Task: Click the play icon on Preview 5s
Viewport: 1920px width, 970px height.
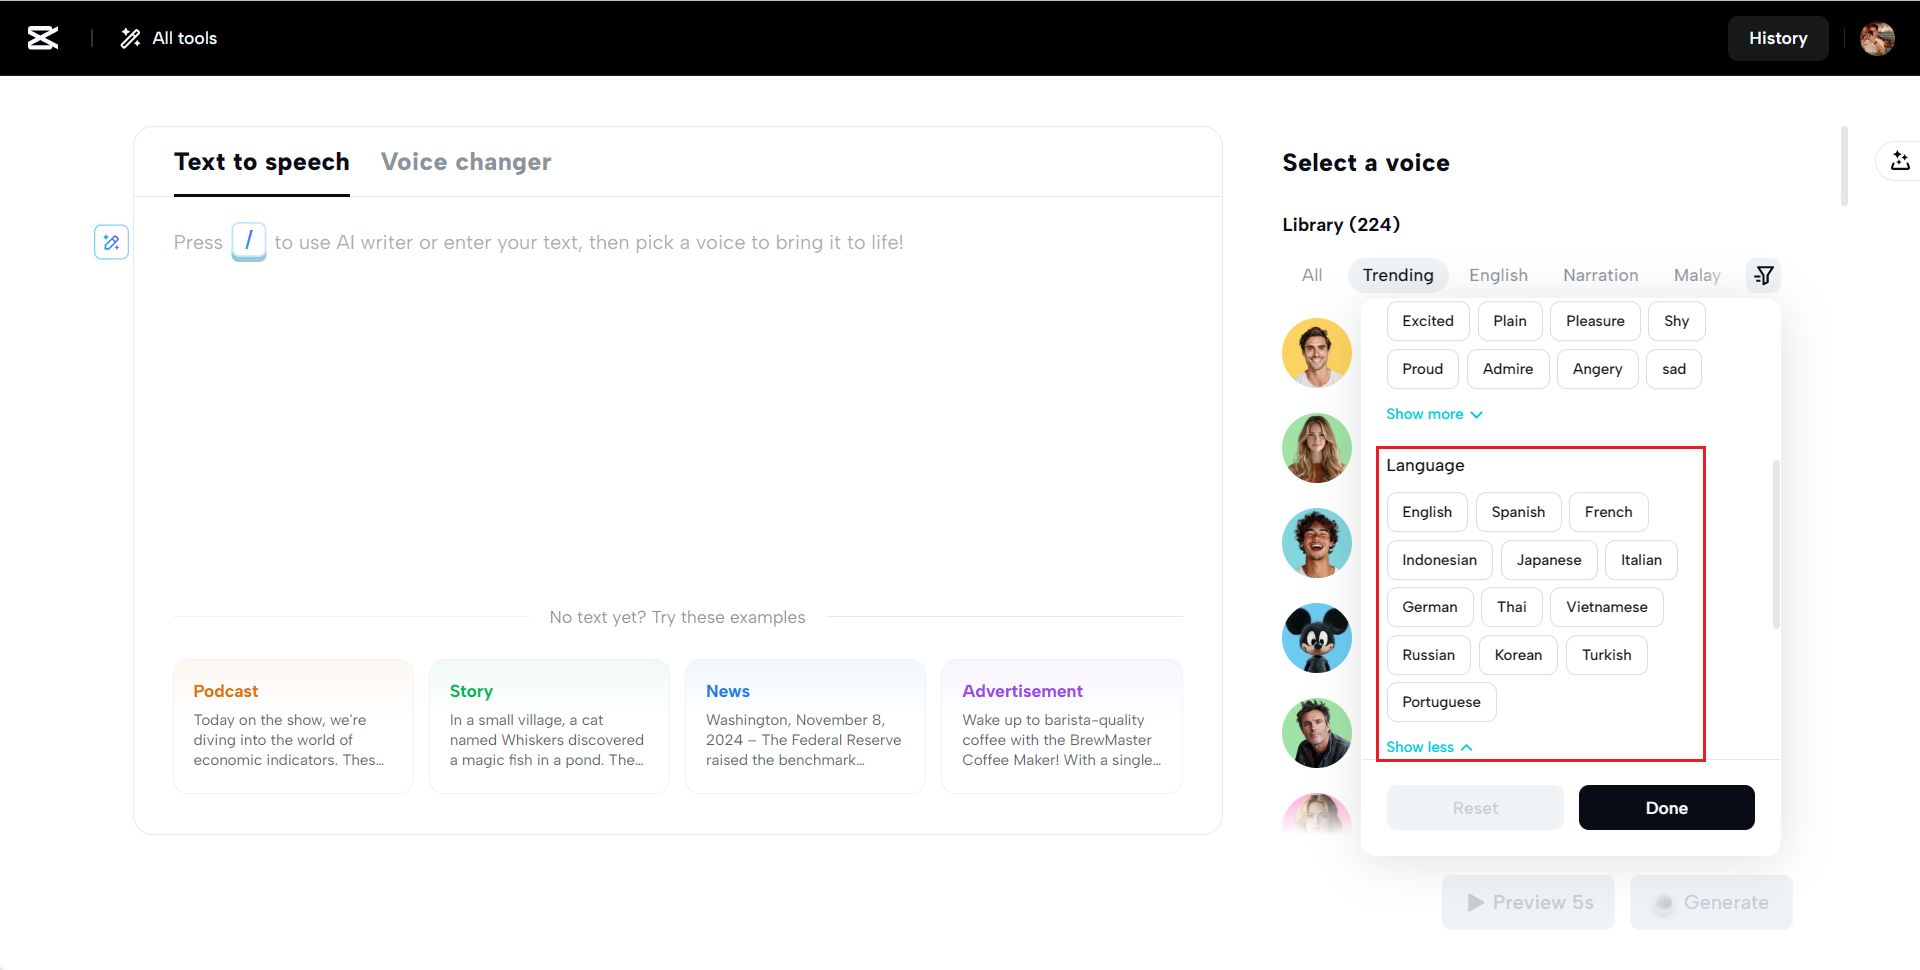Action: (1474, 902)
